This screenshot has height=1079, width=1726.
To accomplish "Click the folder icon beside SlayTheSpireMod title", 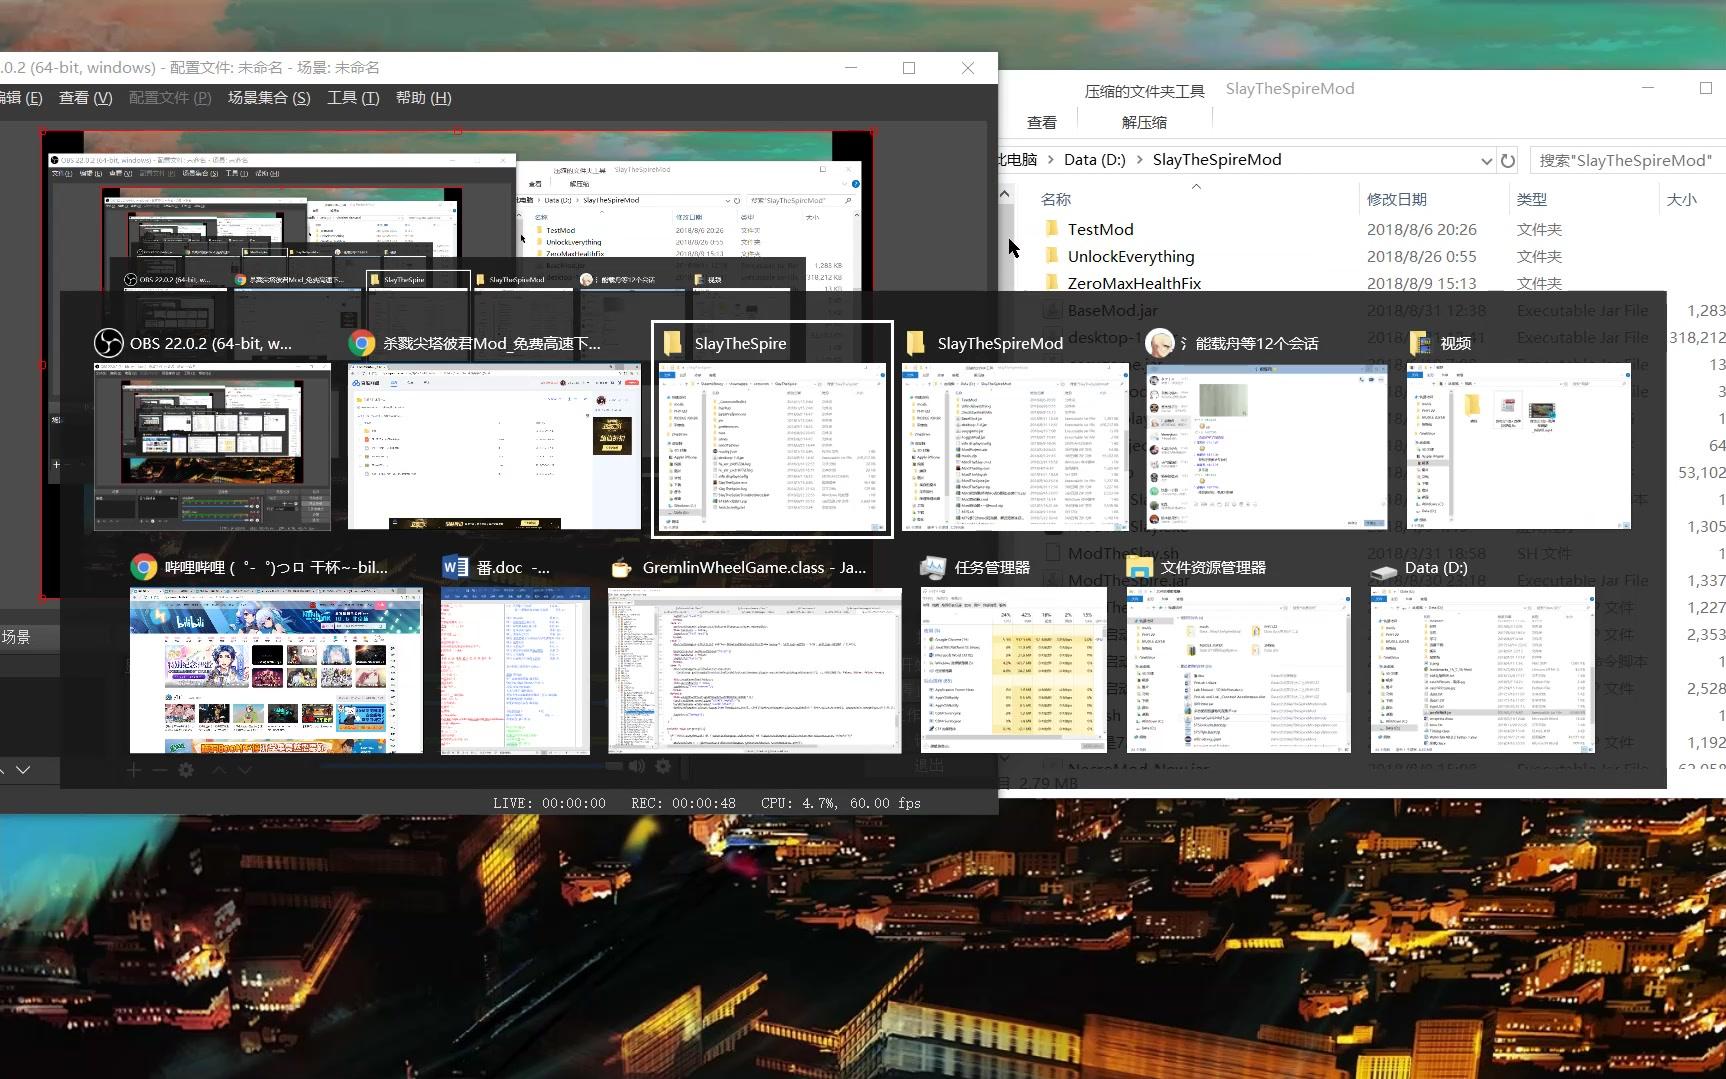I will [916, 343].
